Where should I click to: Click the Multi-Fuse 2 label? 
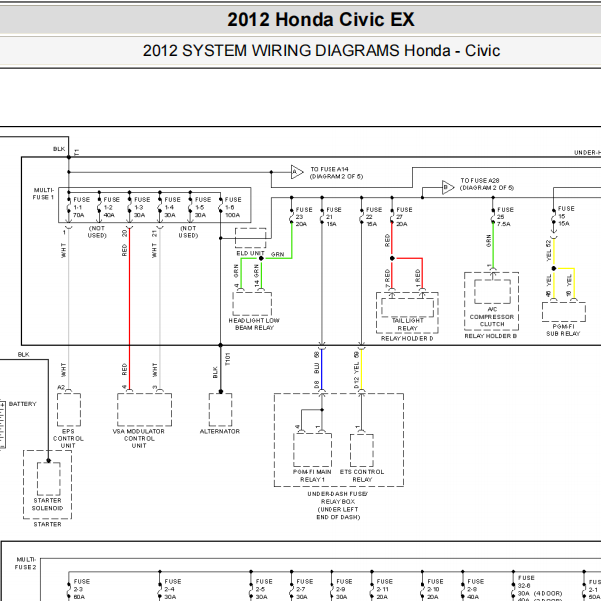click(x=26, y=563)
